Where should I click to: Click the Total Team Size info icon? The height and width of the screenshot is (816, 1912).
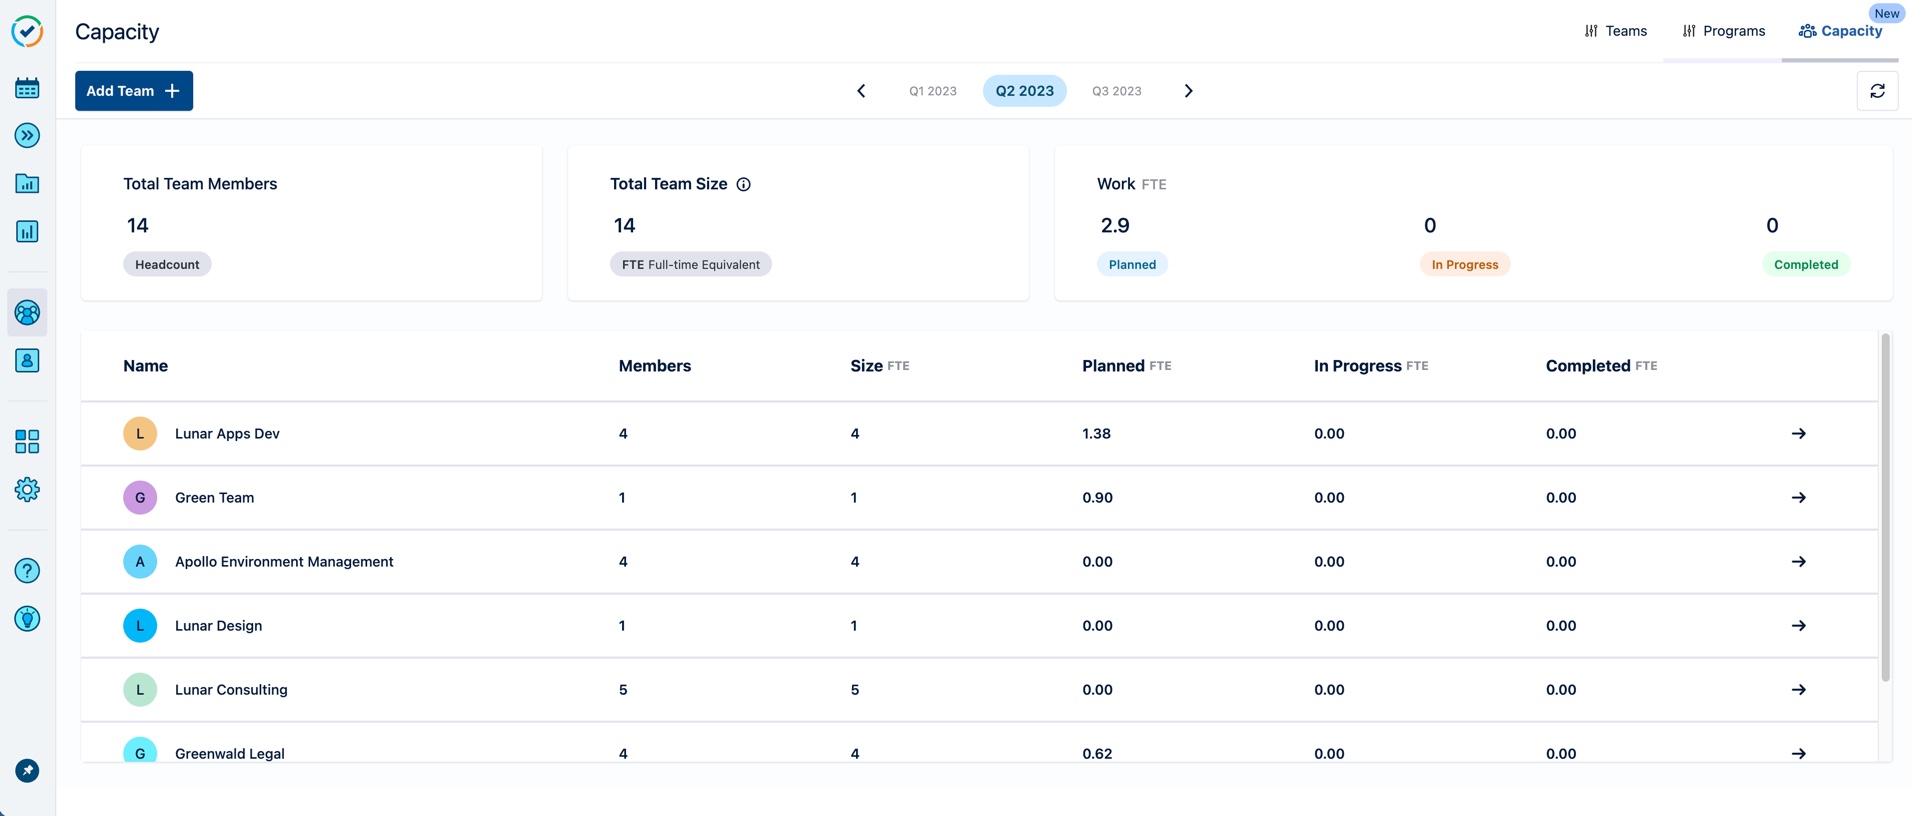[743, 184]
